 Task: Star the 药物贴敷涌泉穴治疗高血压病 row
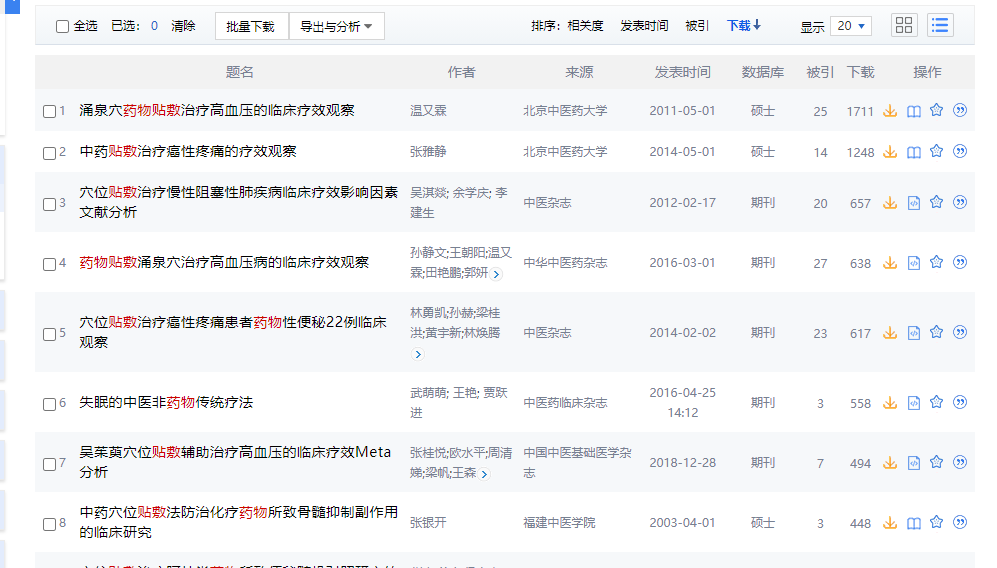[937, 262]
